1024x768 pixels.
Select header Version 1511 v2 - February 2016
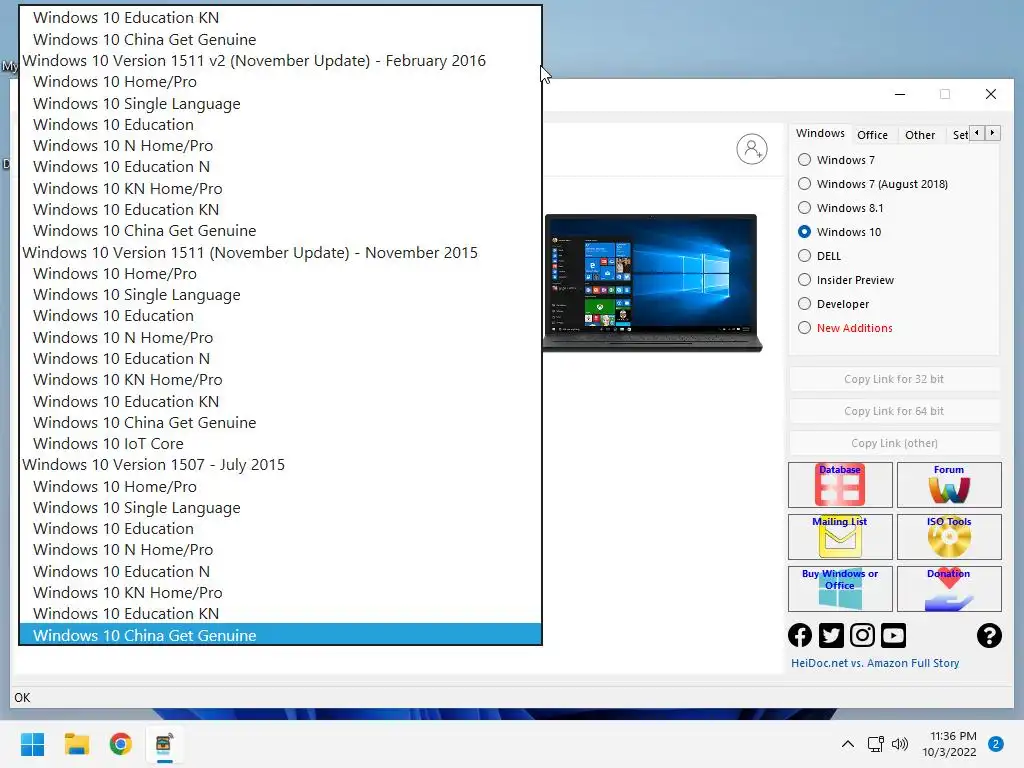click(281, 61)
